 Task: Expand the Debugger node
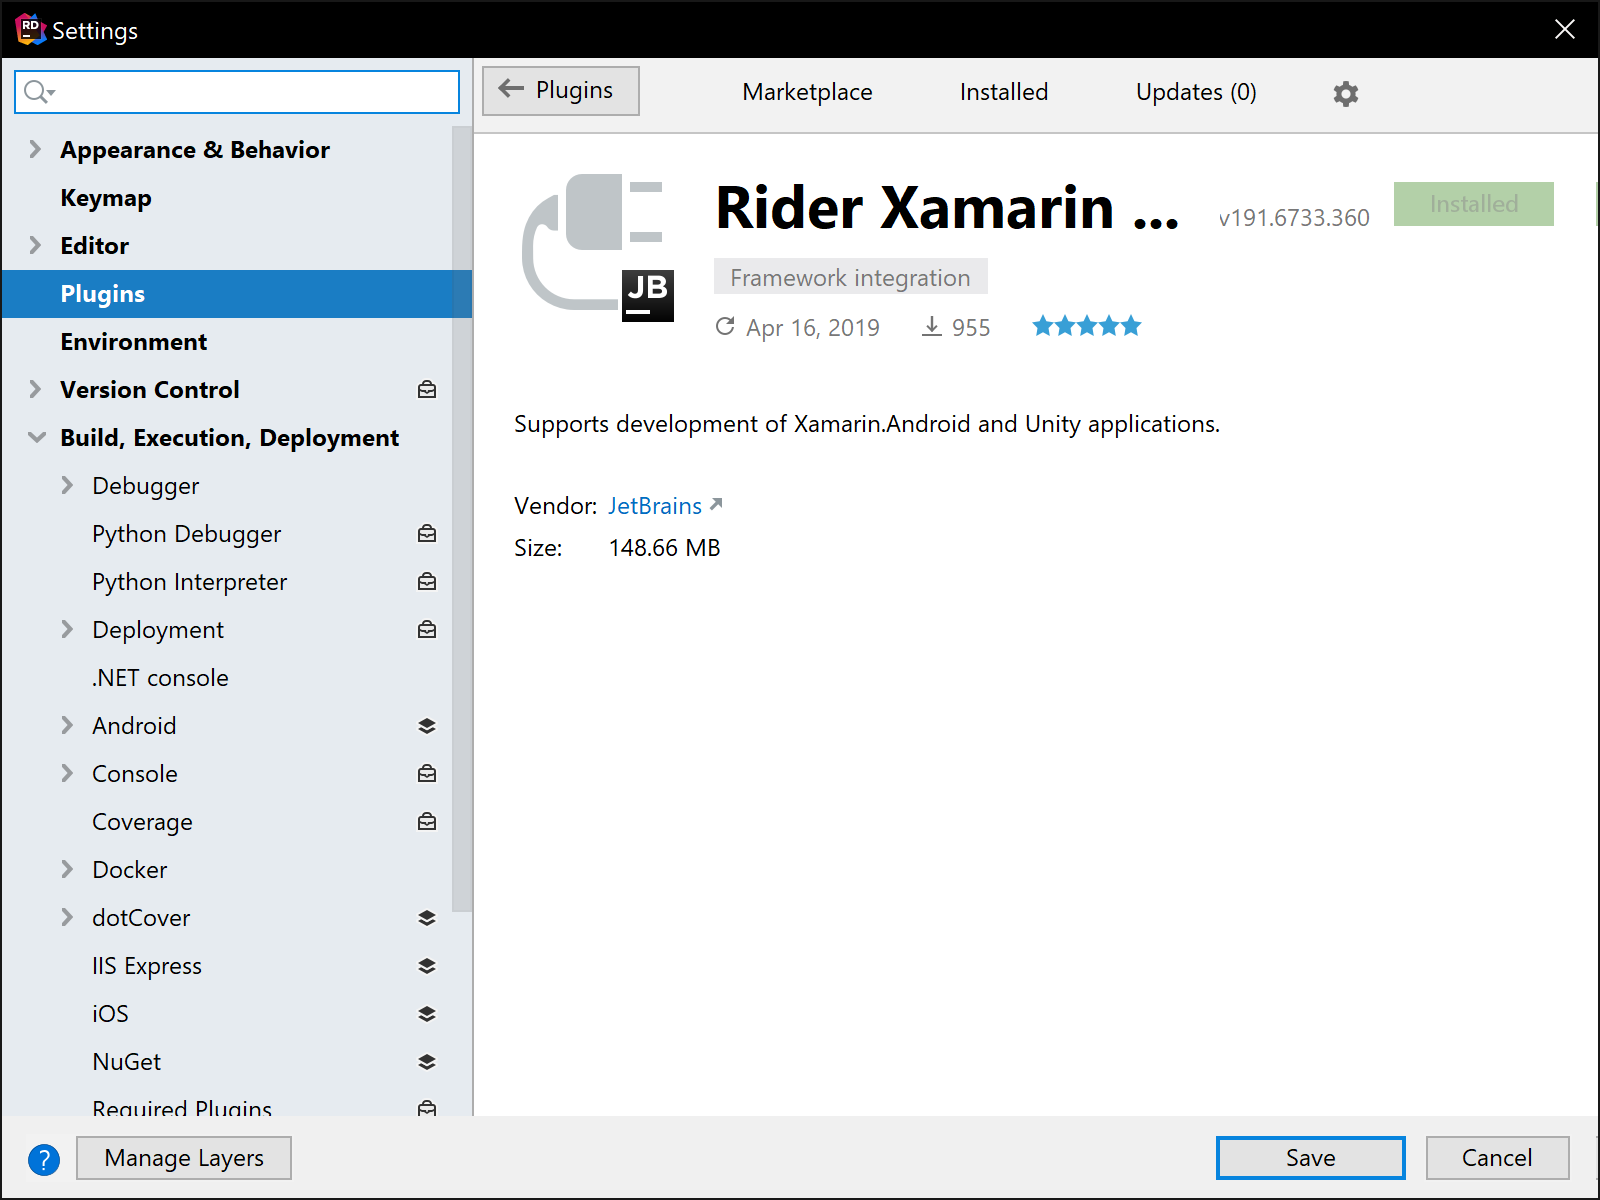pyautogui.click(x=67, y=485)
